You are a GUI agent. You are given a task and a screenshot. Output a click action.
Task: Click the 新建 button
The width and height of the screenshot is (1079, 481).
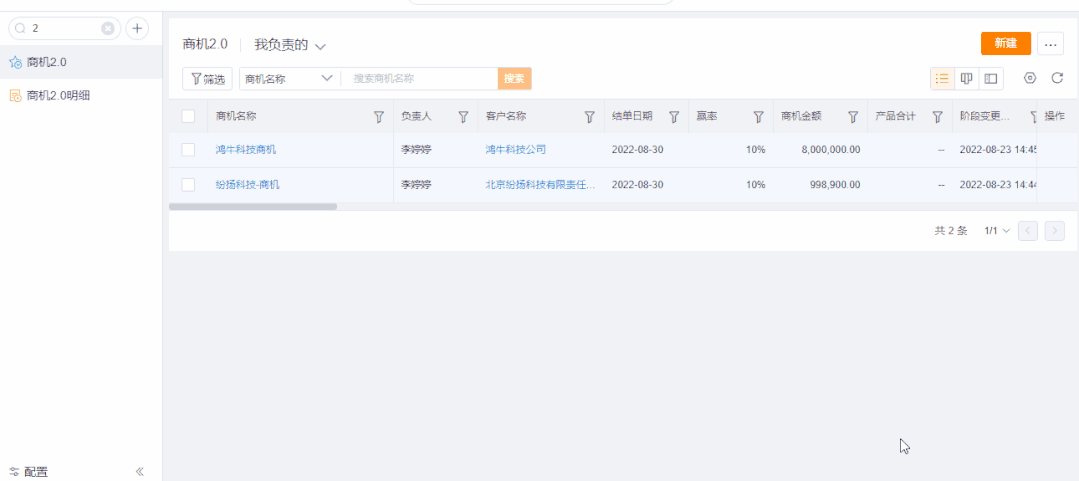[1005, 43]
